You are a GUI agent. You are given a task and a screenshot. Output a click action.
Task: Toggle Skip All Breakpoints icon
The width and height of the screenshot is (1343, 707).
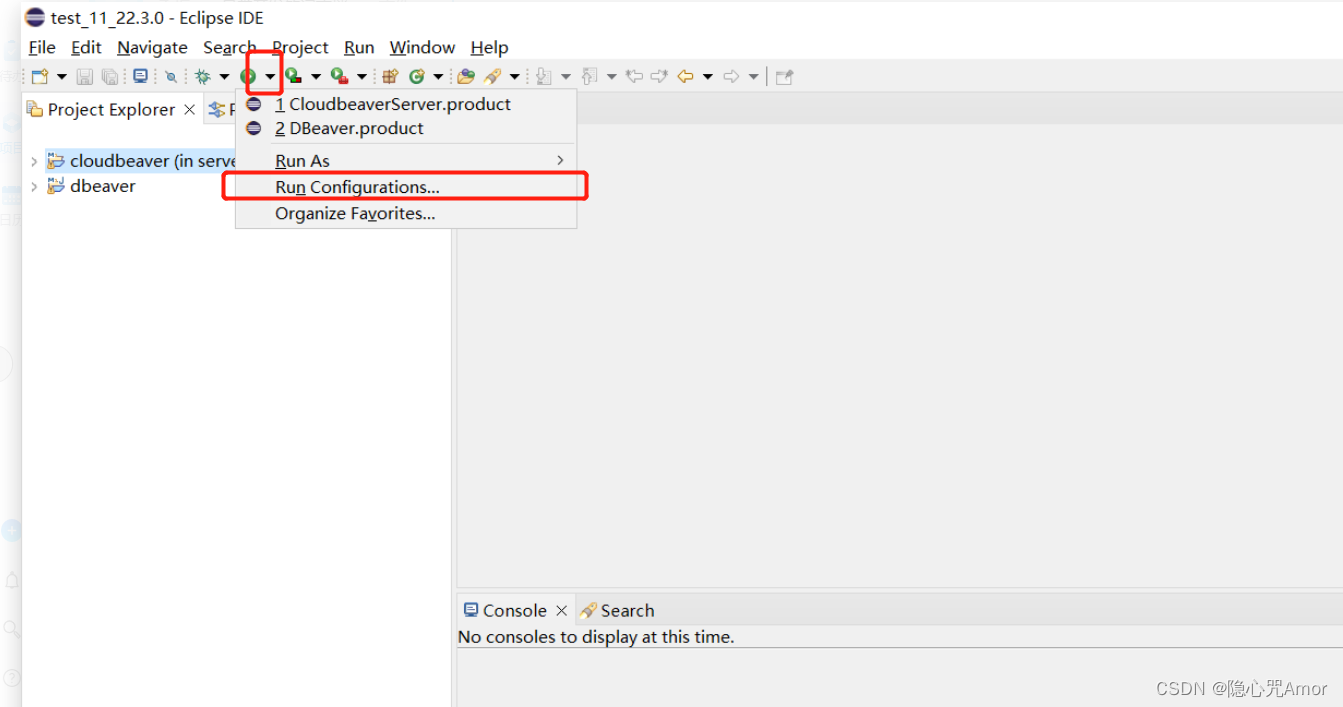point(171,76)
